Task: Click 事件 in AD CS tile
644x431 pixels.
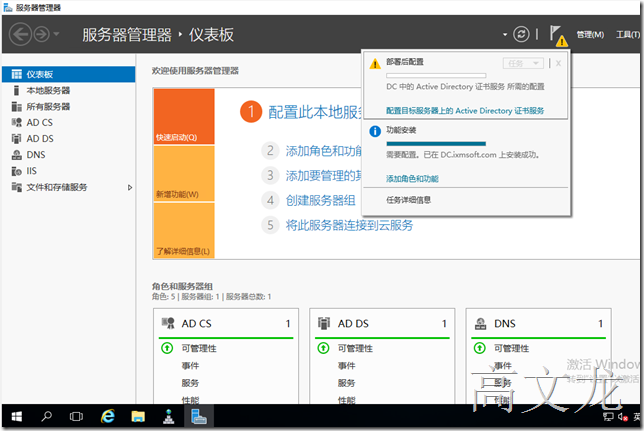Action: (190, 366)
